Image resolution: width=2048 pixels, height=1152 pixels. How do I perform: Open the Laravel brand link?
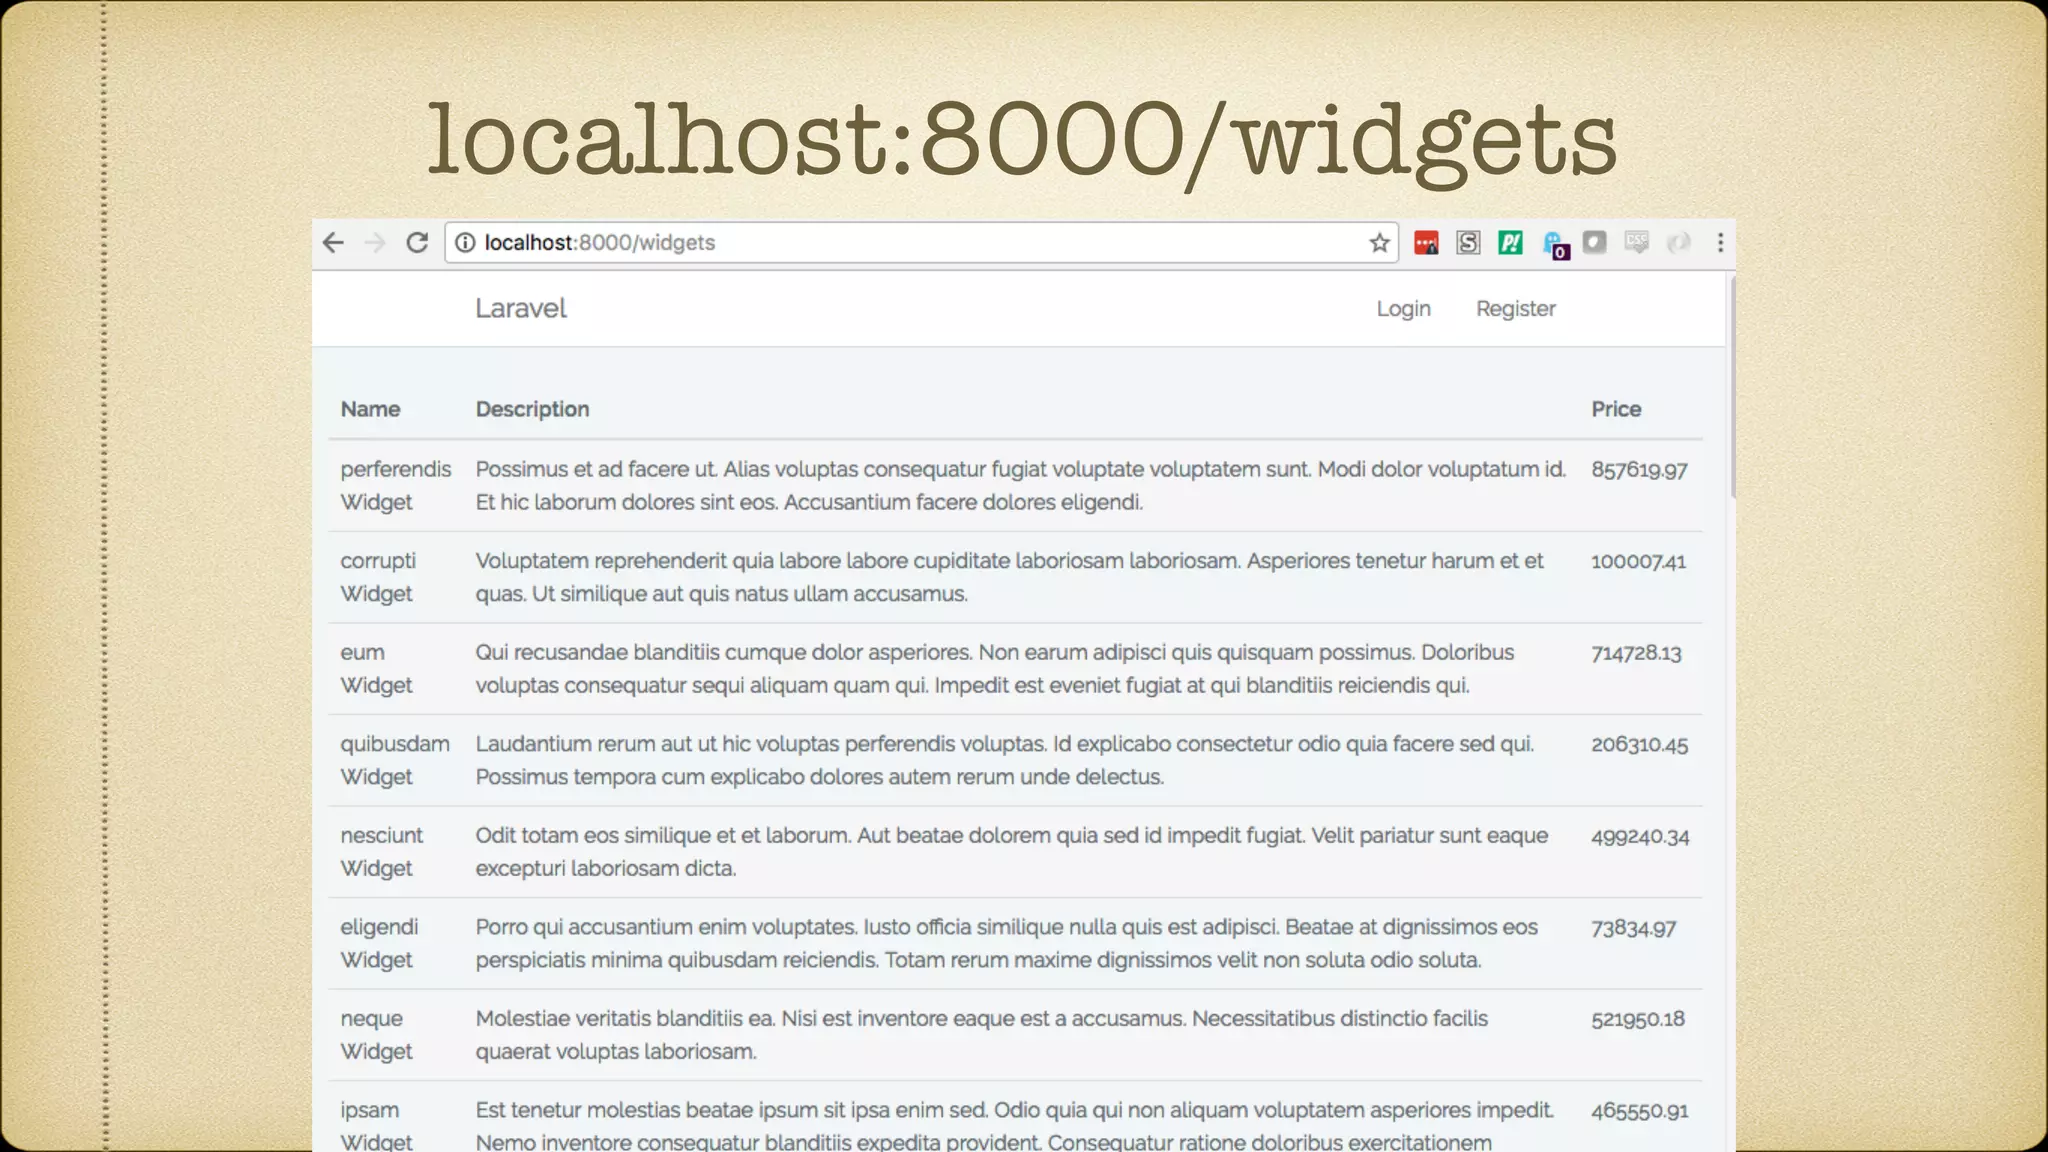coord(520,308)
